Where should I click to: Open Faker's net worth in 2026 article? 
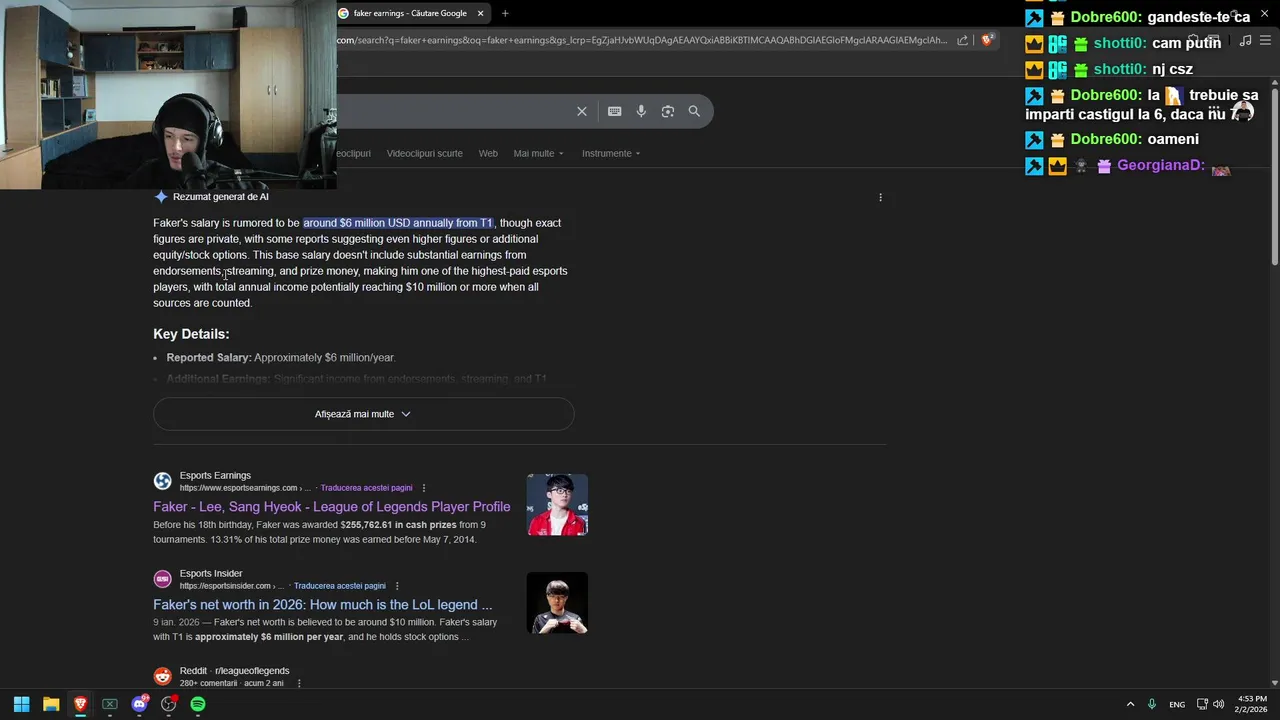click(x=322, y=605)
